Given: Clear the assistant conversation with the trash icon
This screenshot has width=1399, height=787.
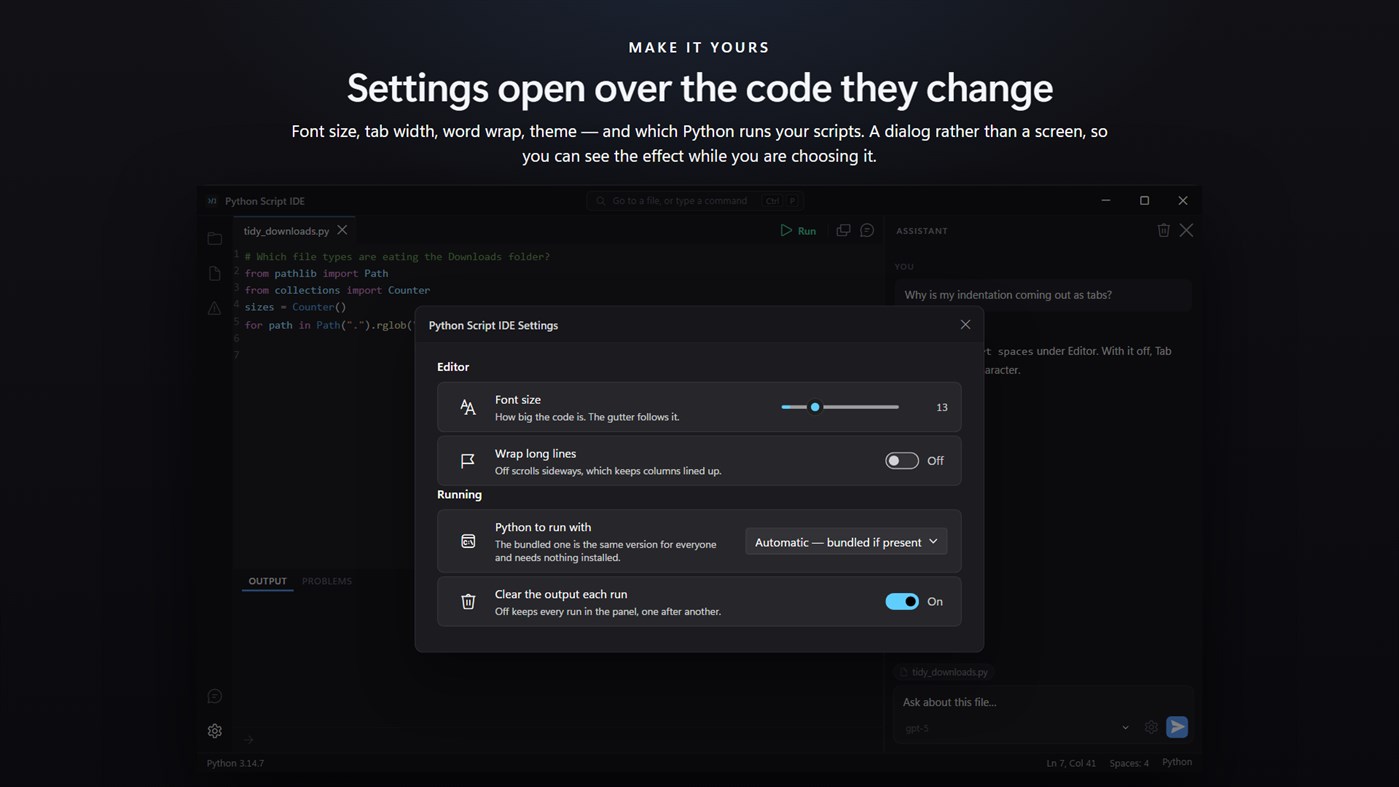Looking at the screenshot, I should pos(1163,230).
